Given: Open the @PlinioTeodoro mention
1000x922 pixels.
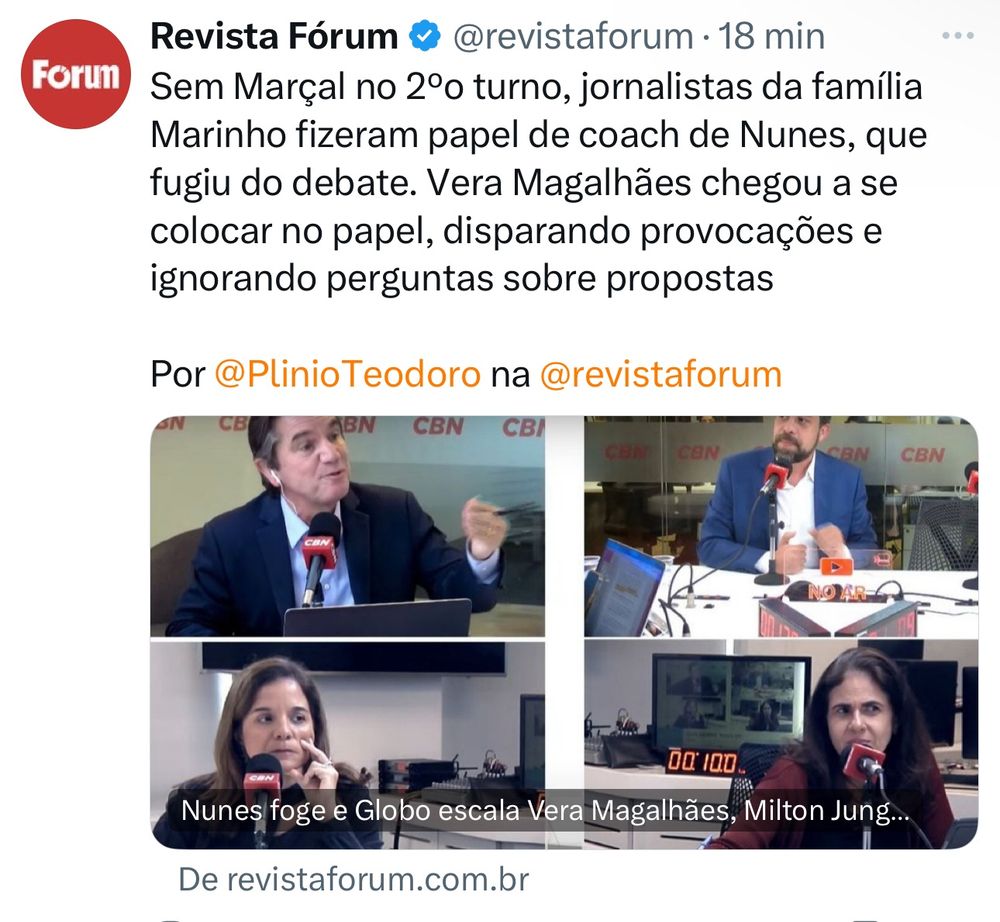Looking at the screenshot, I should 348,374.
